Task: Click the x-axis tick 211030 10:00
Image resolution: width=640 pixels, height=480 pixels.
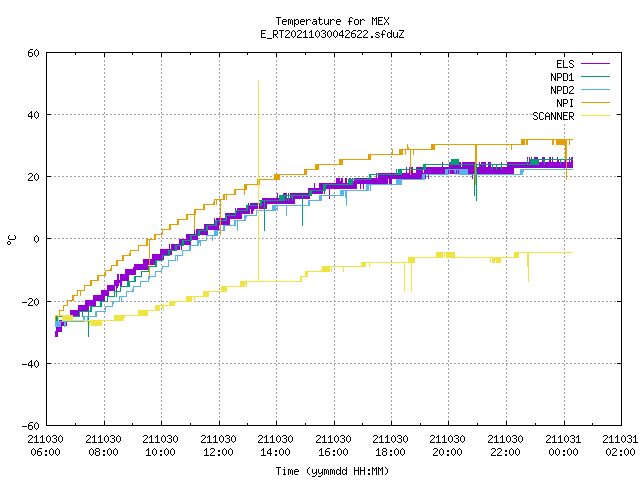Action: (x=161, y=446)
